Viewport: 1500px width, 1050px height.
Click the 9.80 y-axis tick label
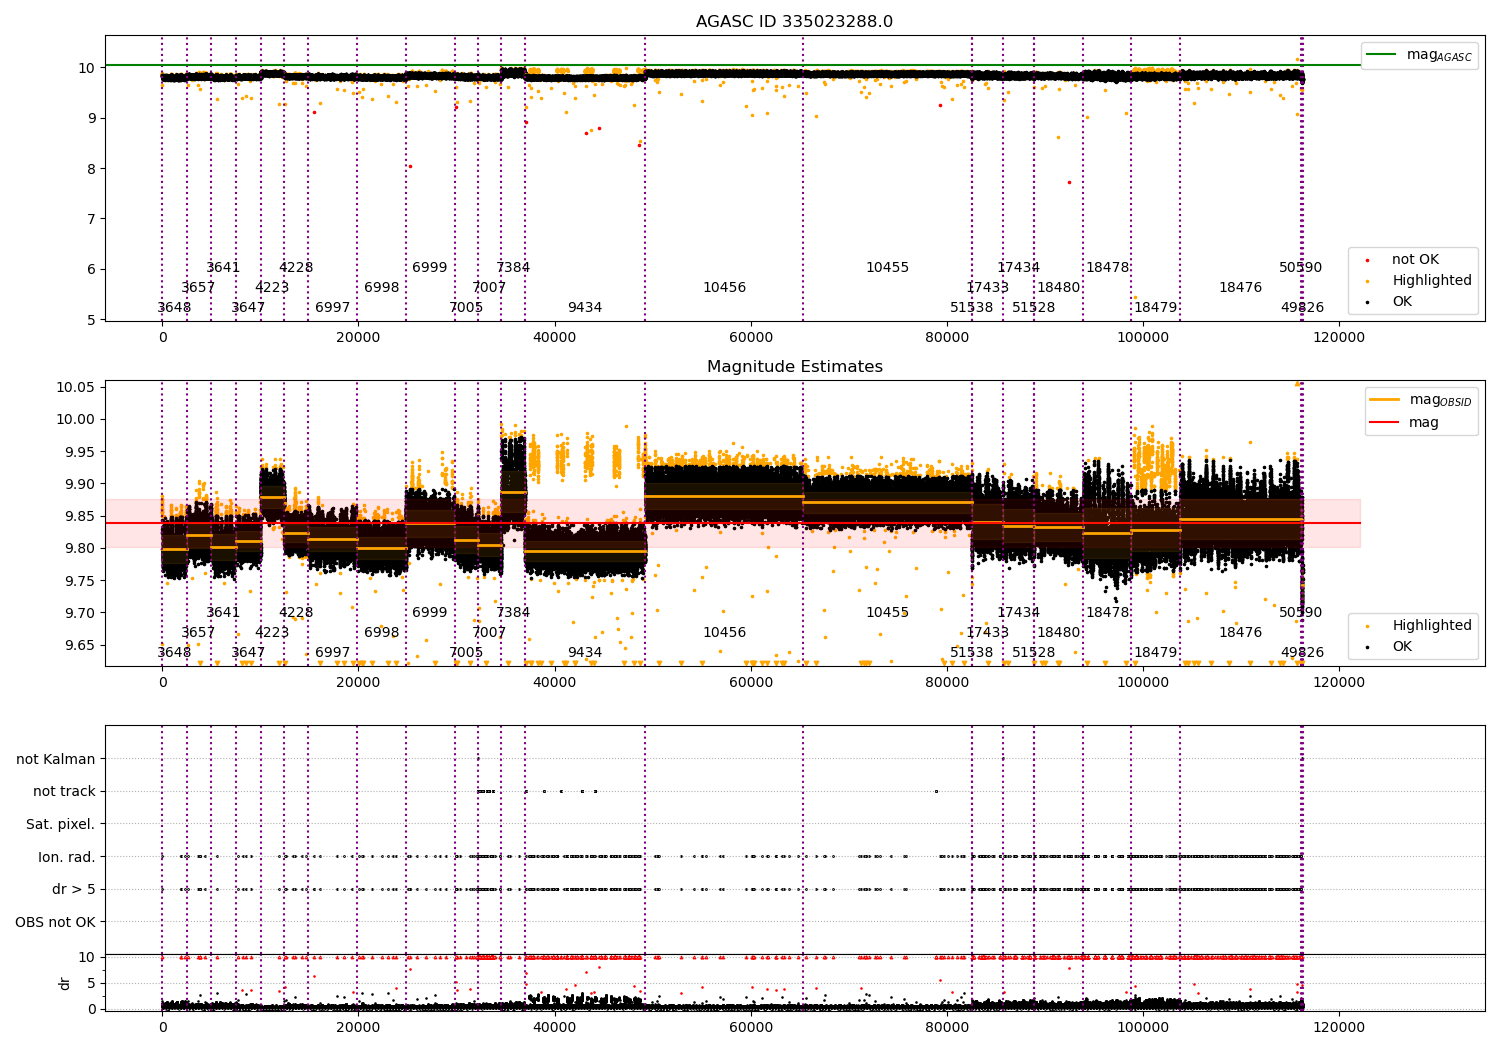pyautogui.click(x=80, y=549)
